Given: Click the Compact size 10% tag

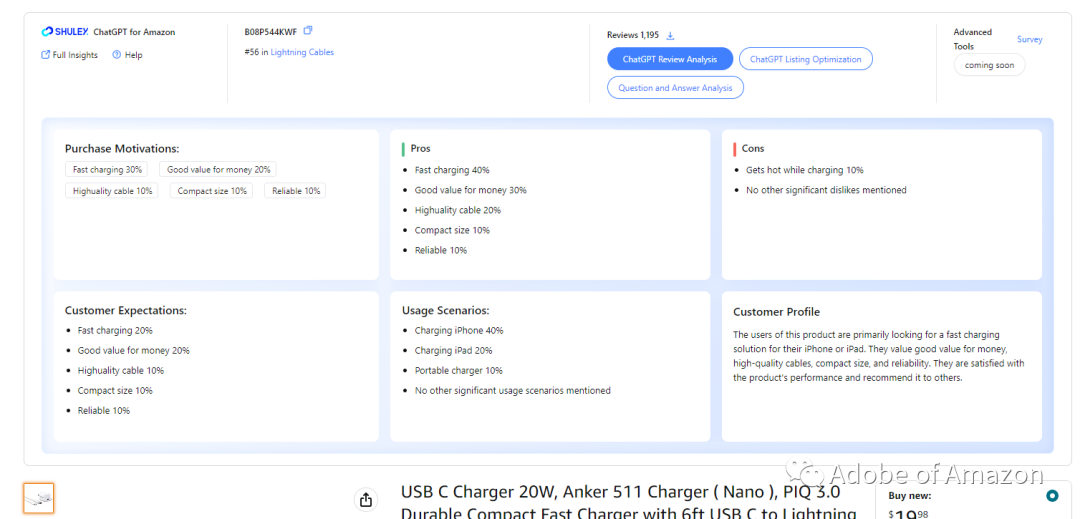Looking at the screenshot, I should point(211,191).
